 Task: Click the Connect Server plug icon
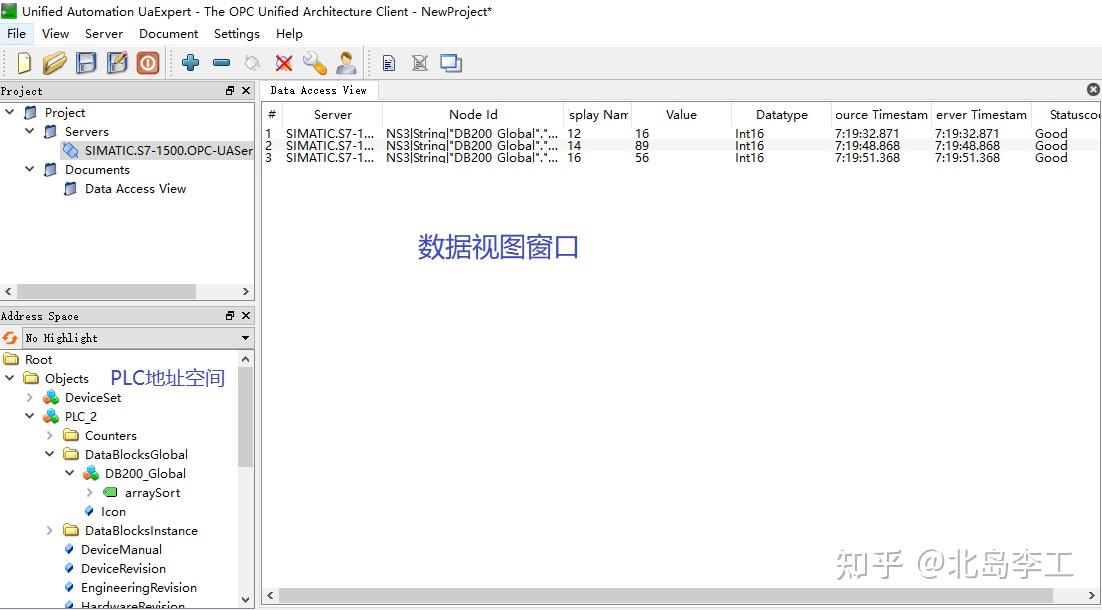point(252,62)
